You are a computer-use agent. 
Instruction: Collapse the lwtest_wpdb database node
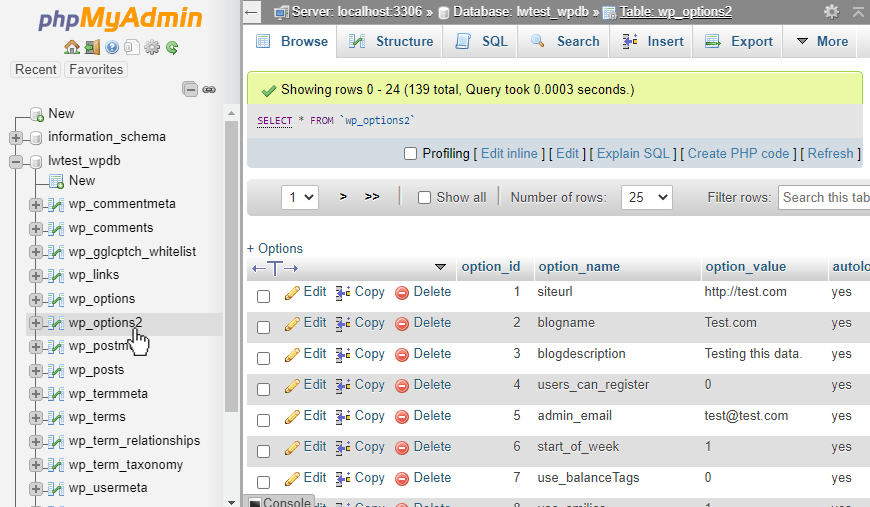(x=16, y=161)
